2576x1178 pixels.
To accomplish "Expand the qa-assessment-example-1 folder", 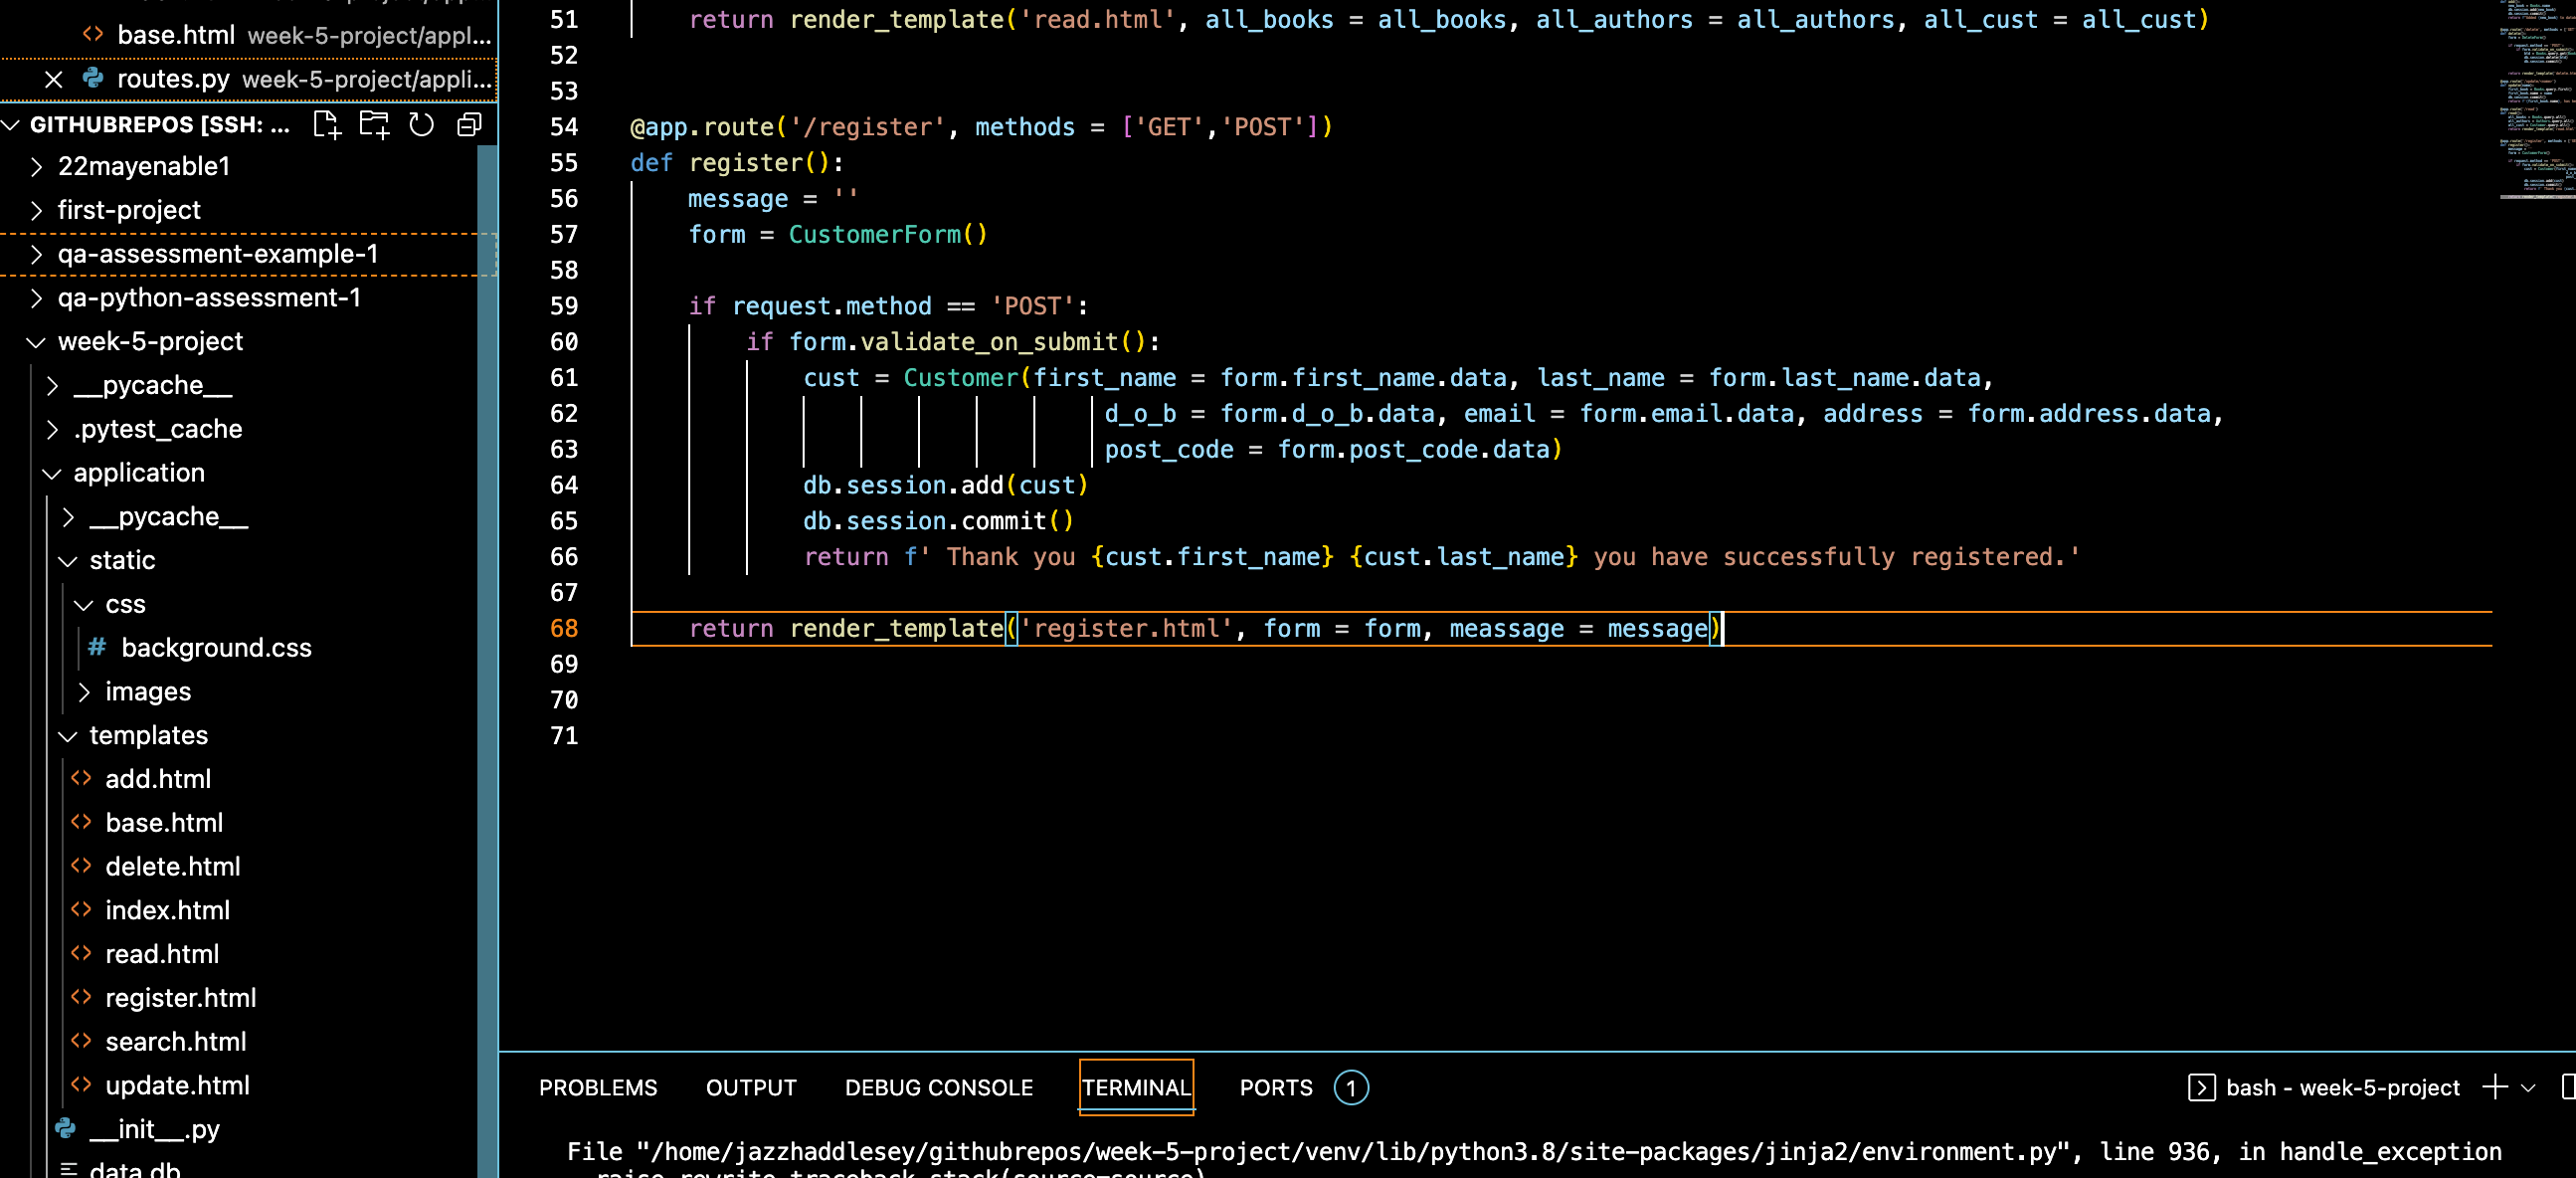I will [36, 254].
